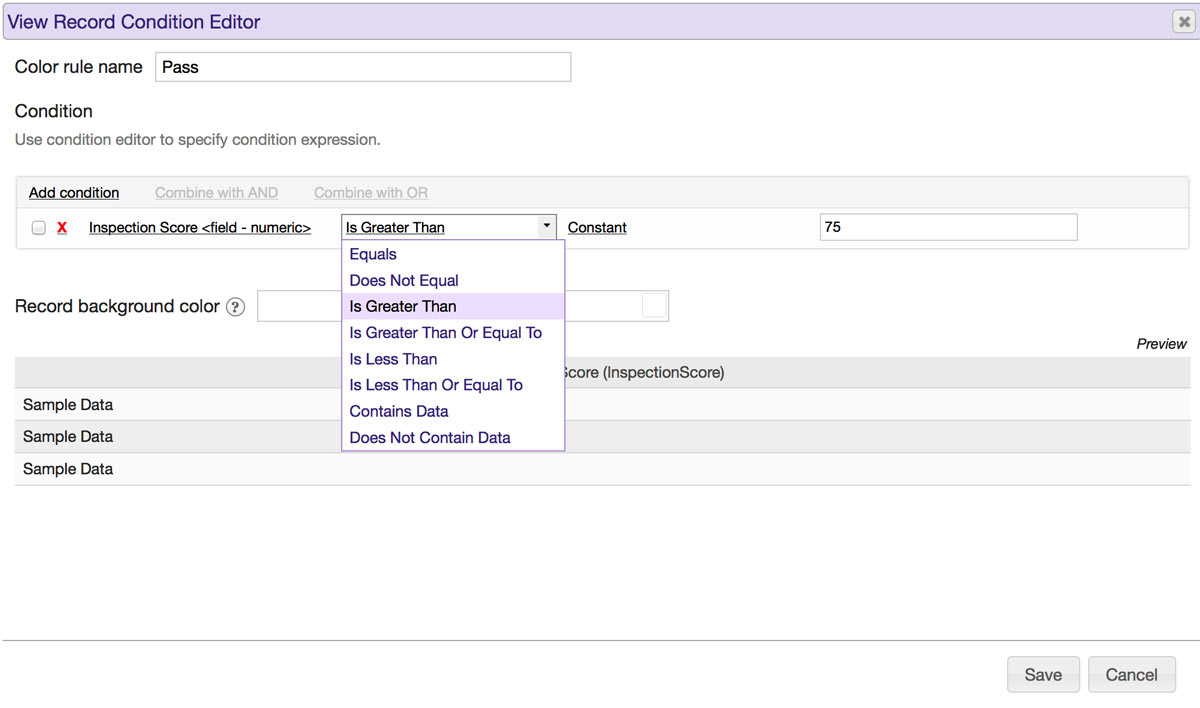Click the constant value field containing 75
The width and height of the screenshot is (1200, 708).
(947, 227)
